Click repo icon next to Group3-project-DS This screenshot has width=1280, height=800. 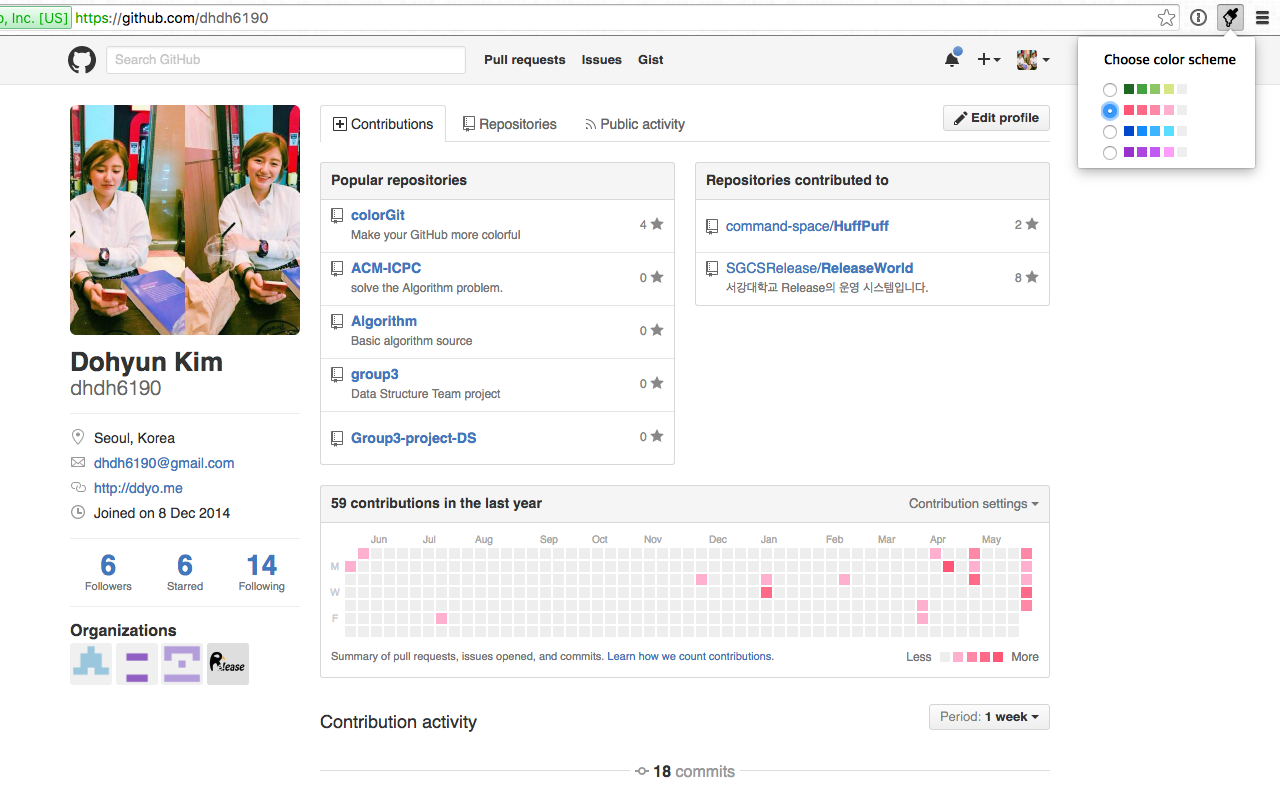337,439
